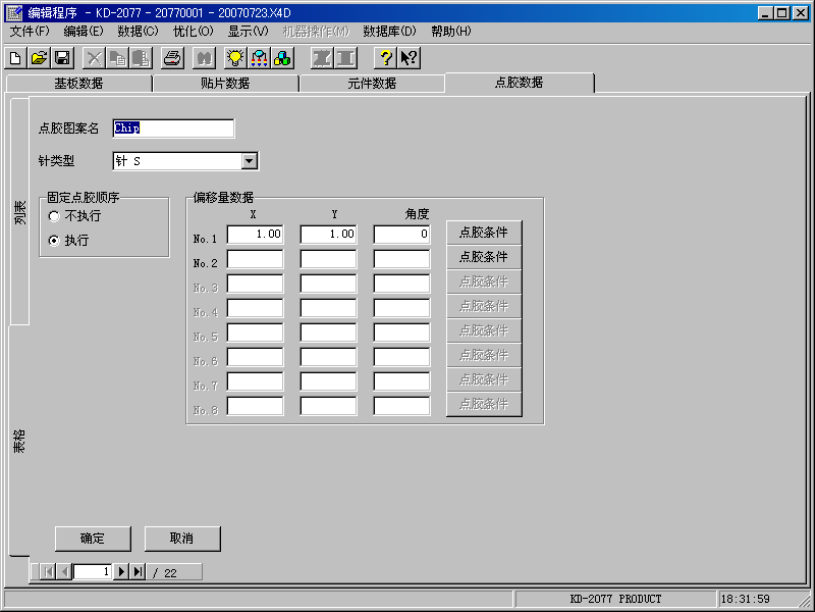Print using the printer toolbar icon
The height and width of the screenshot is (612, 815).
173,58
